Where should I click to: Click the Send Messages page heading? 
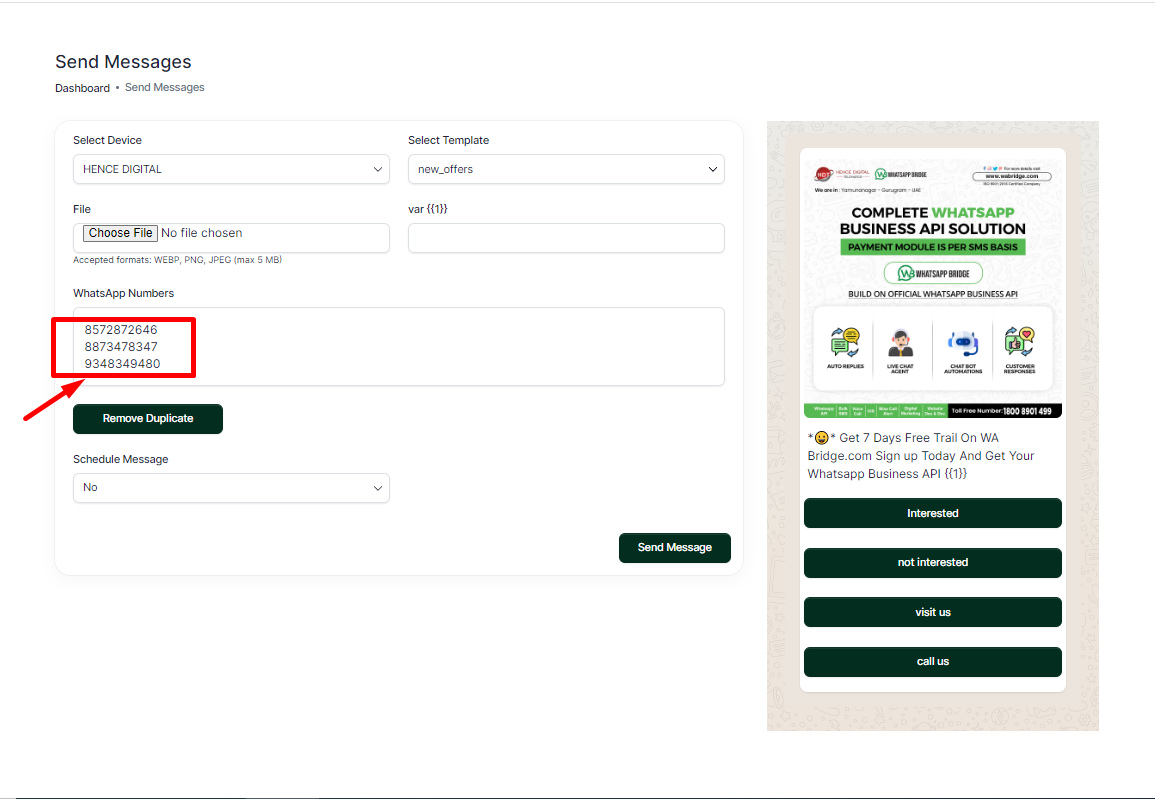pyautogui.click(x=123, y=62)
